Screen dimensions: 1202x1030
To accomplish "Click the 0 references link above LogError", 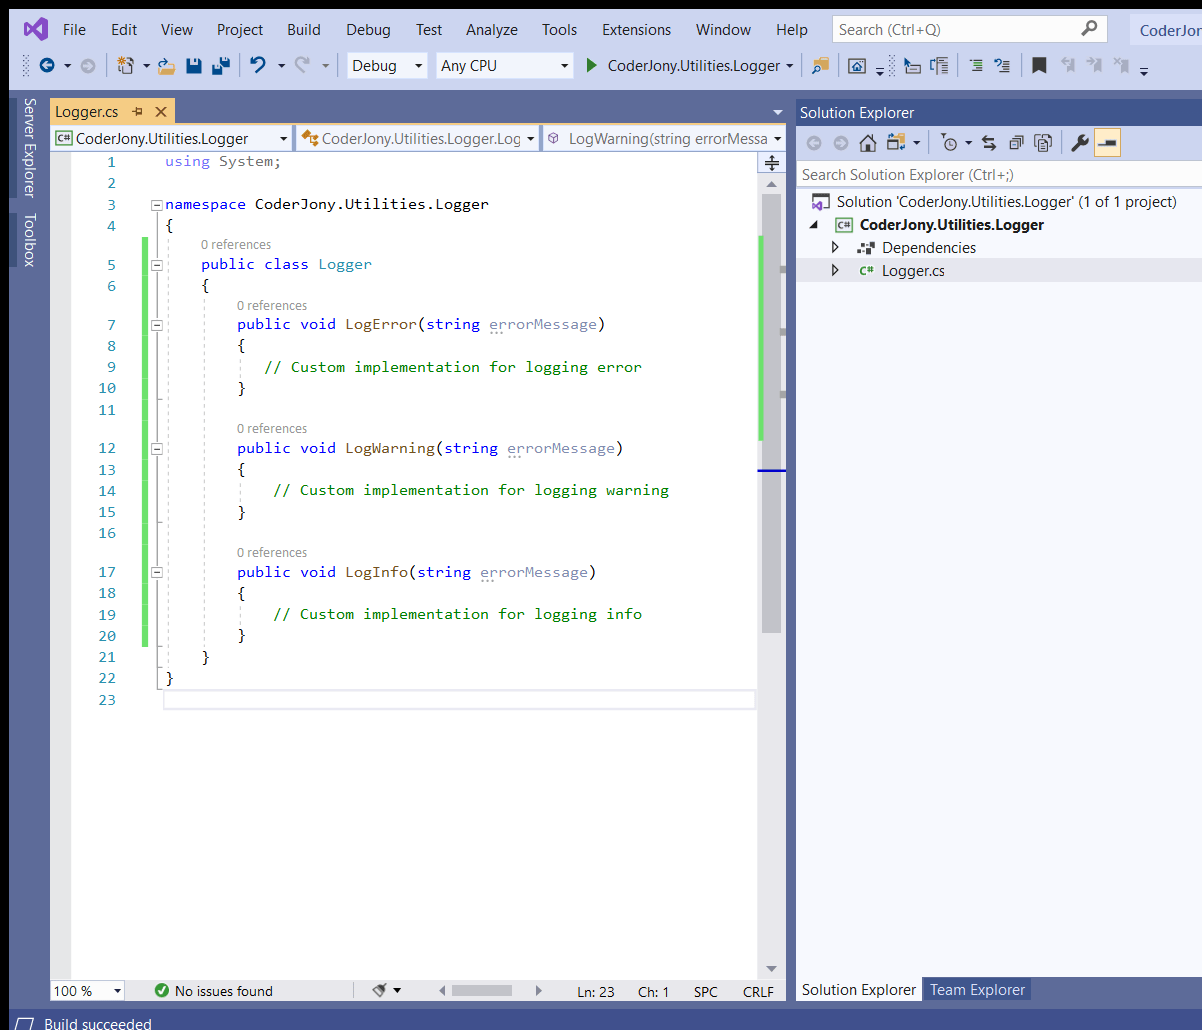I will point(272,305).
